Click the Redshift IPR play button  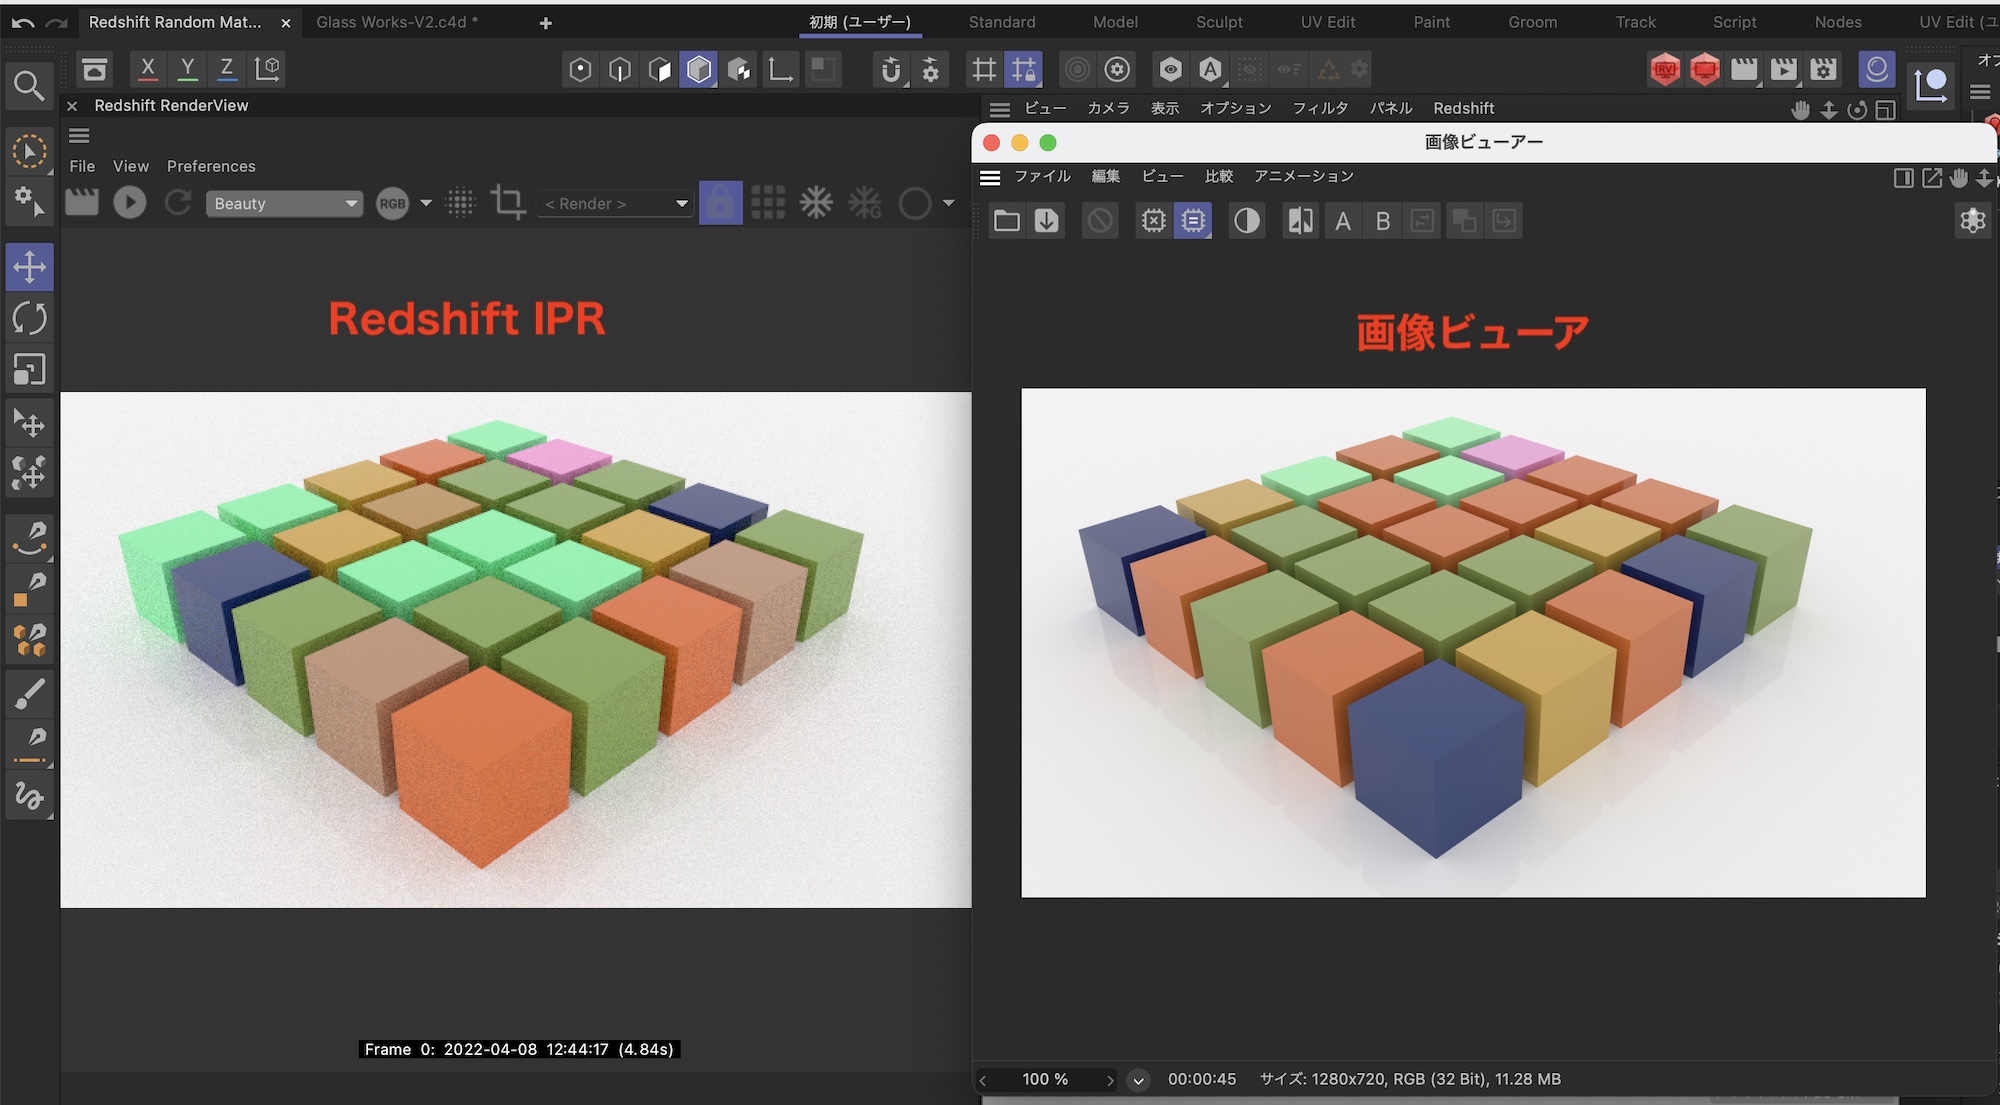pyautogui.click(x=130, y=203)
